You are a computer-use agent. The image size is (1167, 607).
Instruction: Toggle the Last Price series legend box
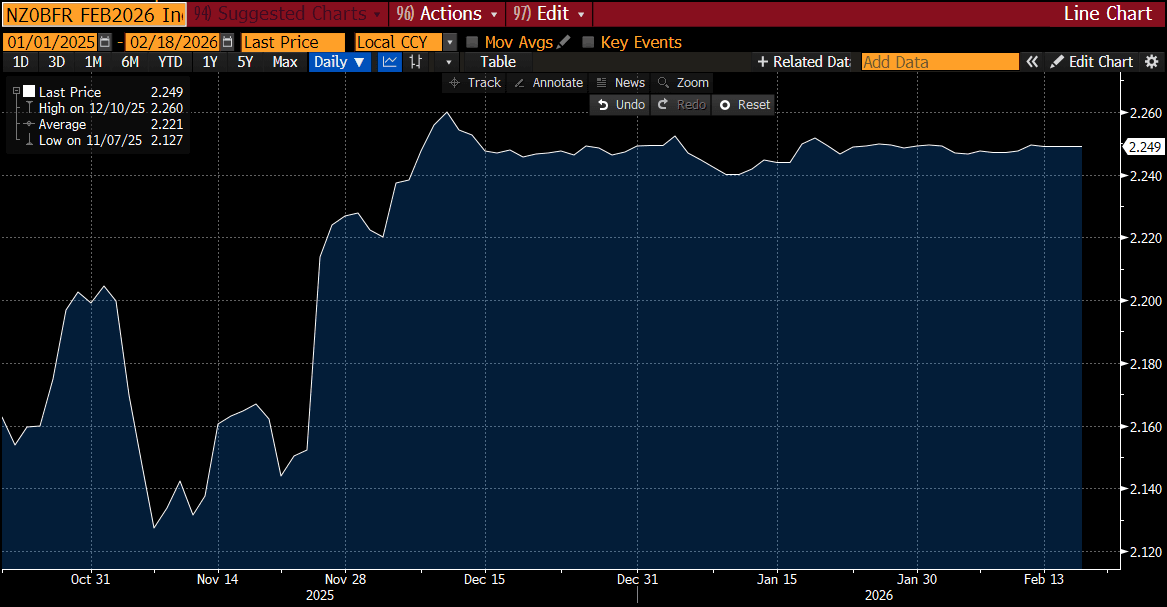(x=28, y=92)
